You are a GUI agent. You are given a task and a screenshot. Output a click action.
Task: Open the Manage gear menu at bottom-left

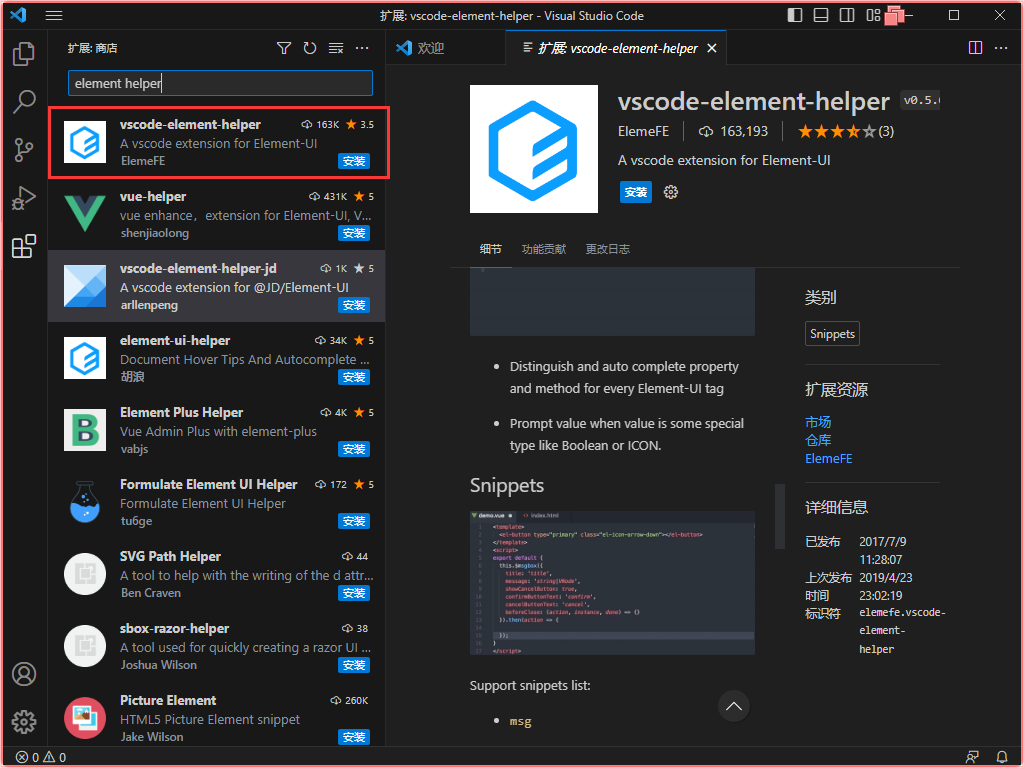24,722
